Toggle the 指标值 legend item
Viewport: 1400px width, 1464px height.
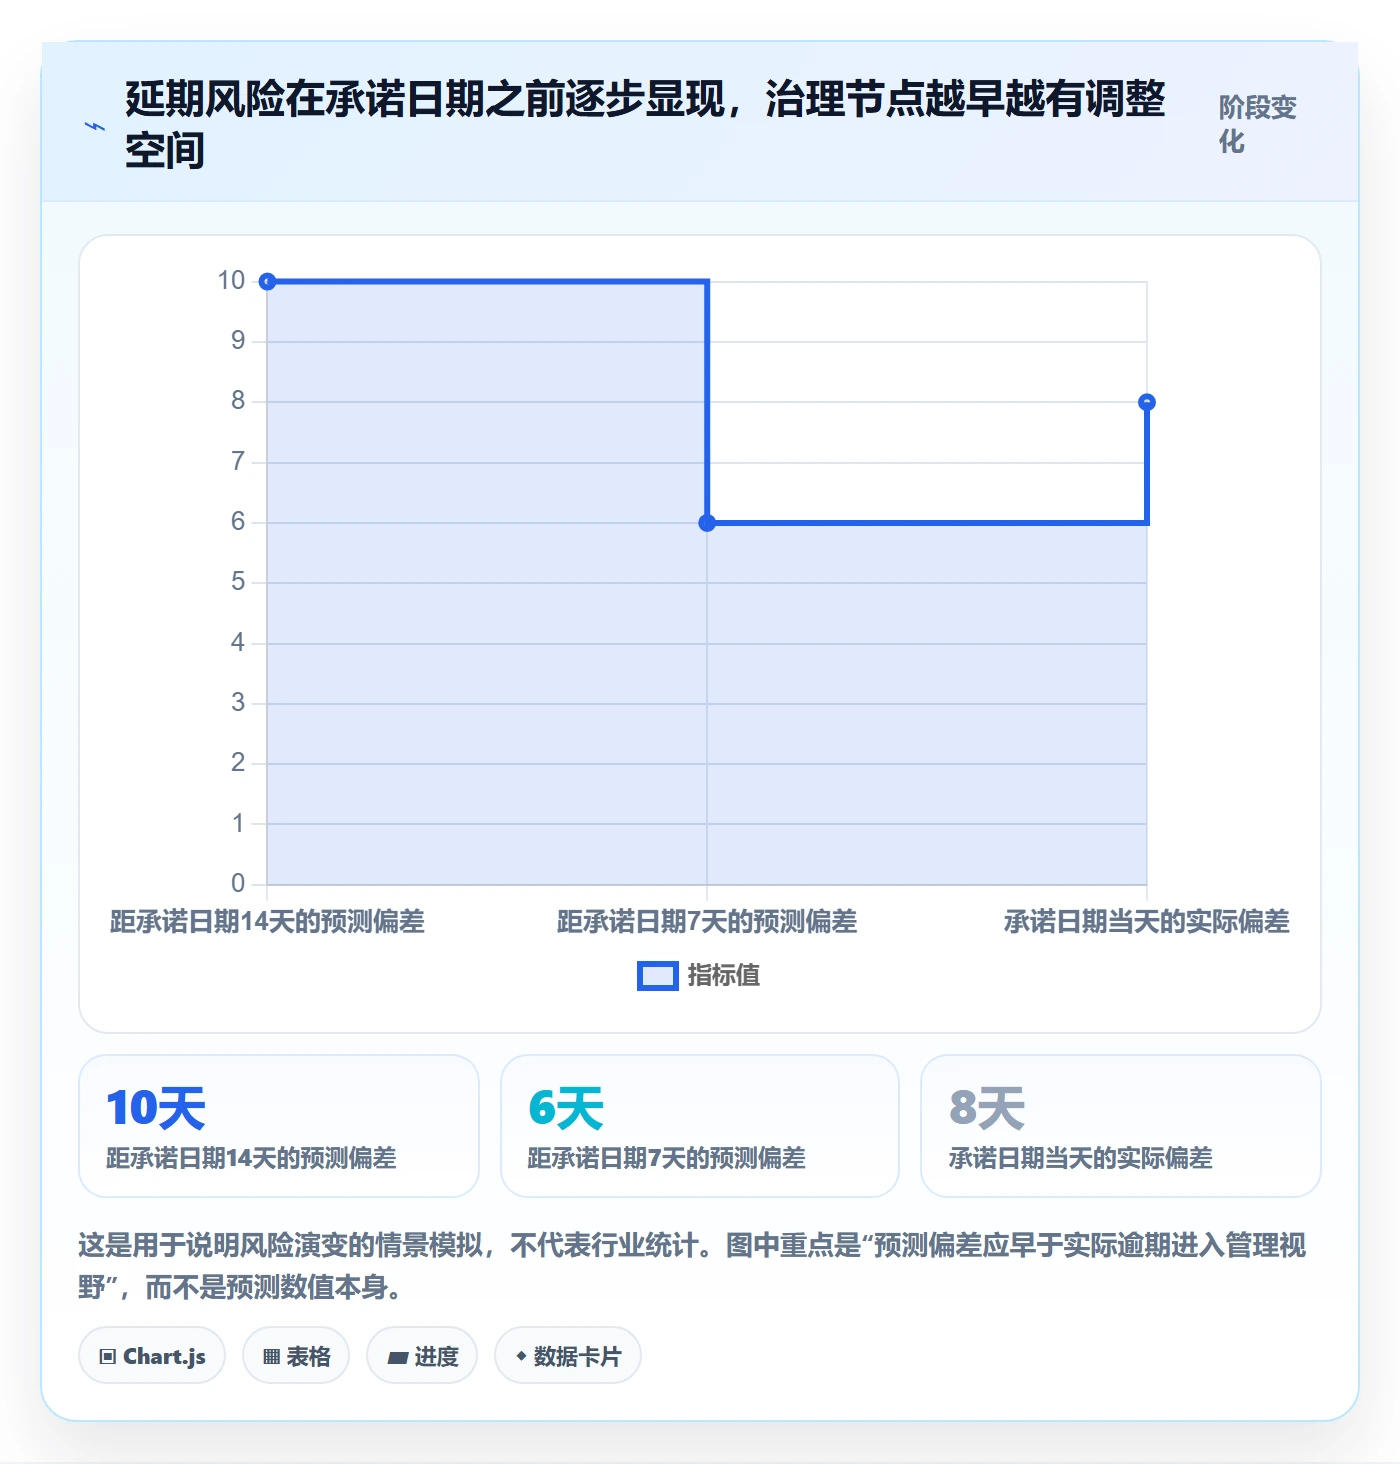tap(699, 976)
